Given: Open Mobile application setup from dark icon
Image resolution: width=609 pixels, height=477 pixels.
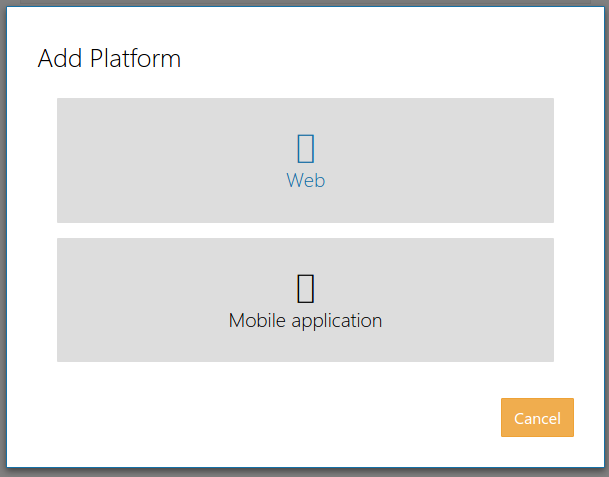Looking at the screenshot, I should [x=306, y=288].
